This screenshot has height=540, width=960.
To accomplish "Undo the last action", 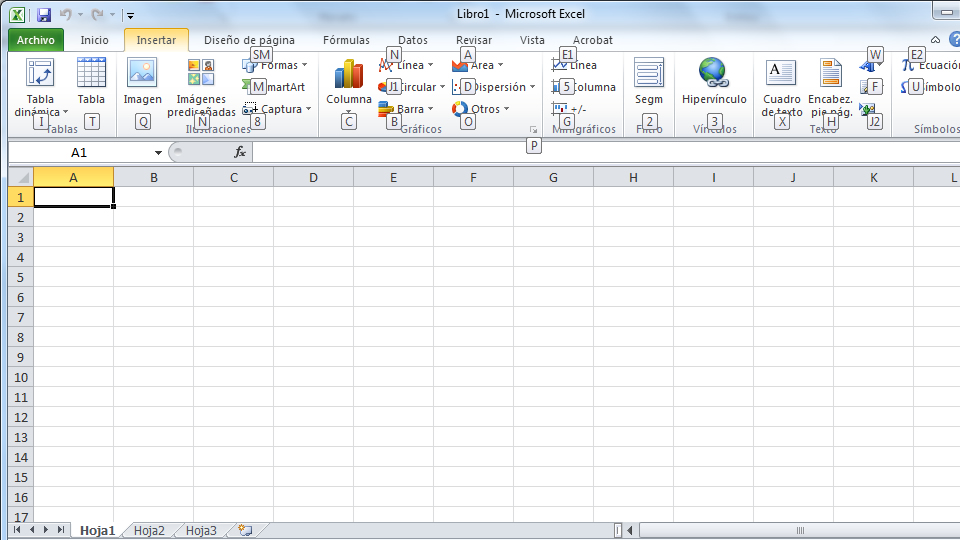I will [x=66, y=15].
